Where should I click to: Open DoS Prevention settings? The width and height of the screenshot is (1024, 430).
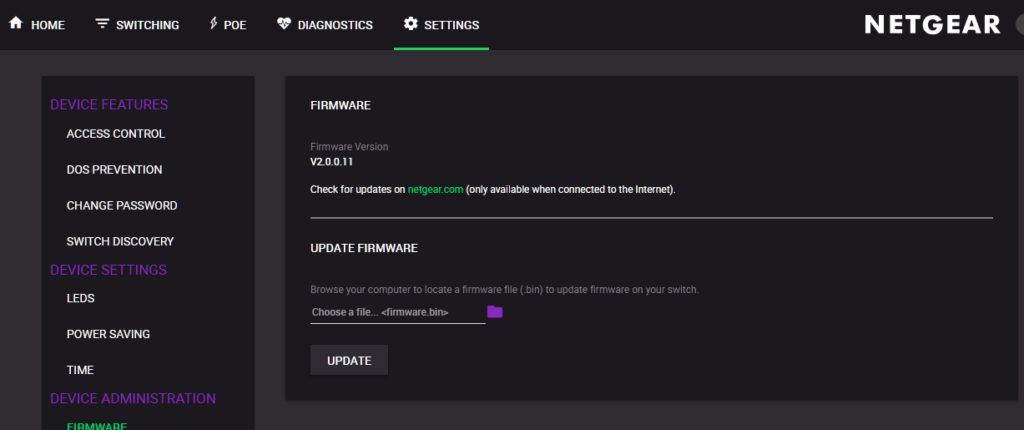coord(114,170)
